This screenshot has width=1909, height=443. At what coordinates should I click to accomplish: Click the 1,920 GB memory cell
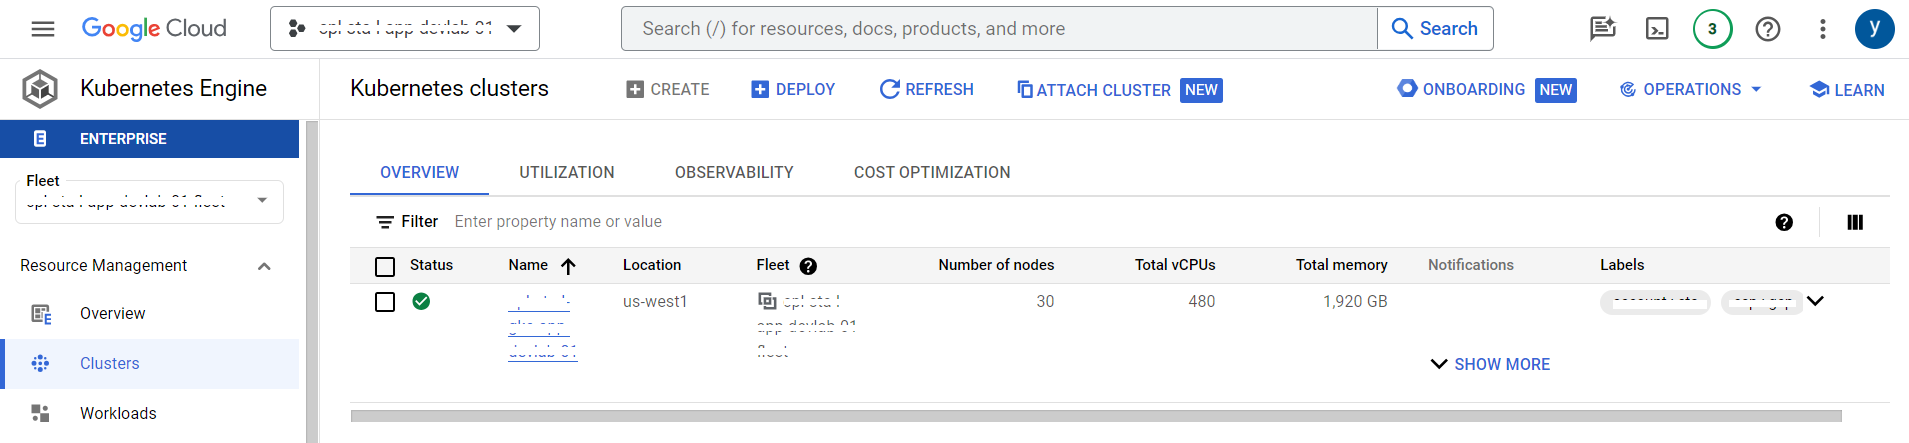pos(1355,301)
